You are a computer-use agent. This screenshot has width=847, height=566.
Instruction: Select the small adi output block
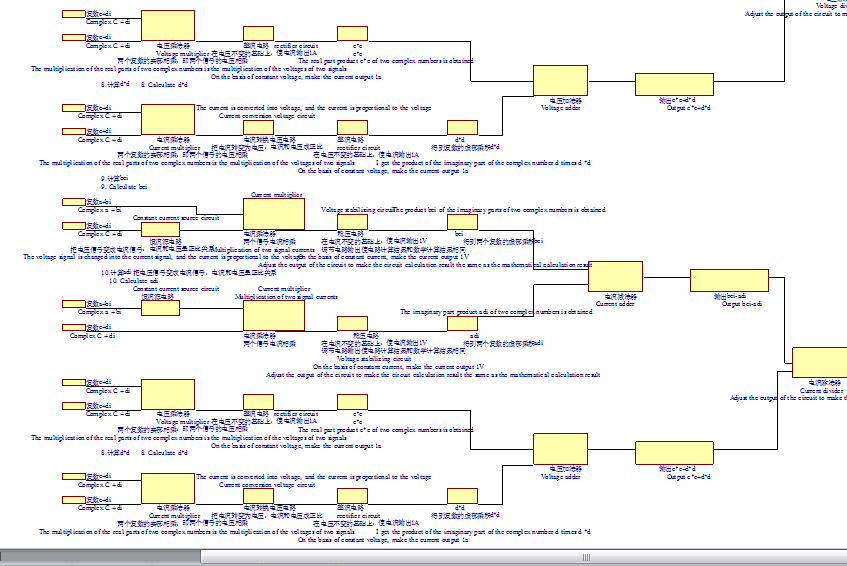click(462, 323)
